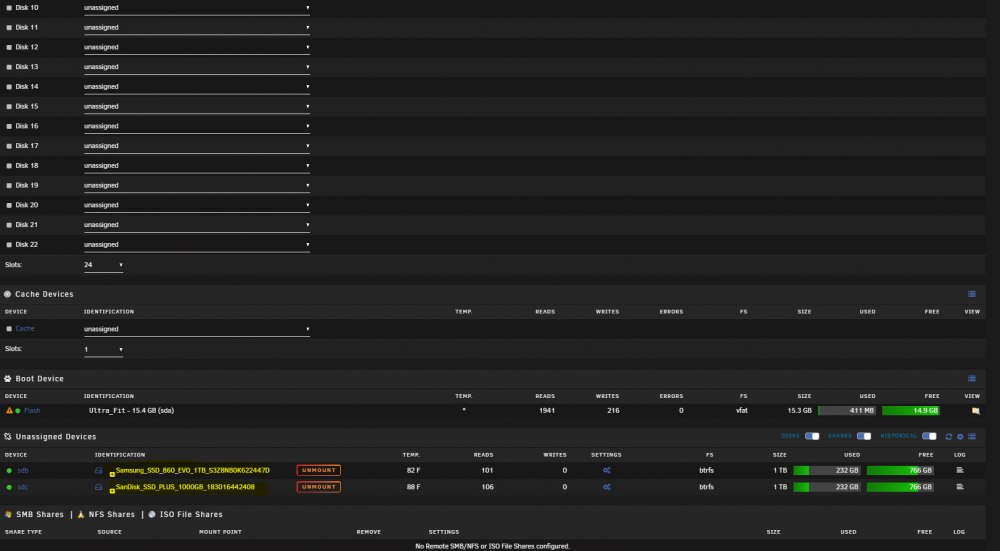This screenshot has height=551, width=1000.
Task: Click the Unassigned Devices list view icon
Action: (x=971, y=437)
